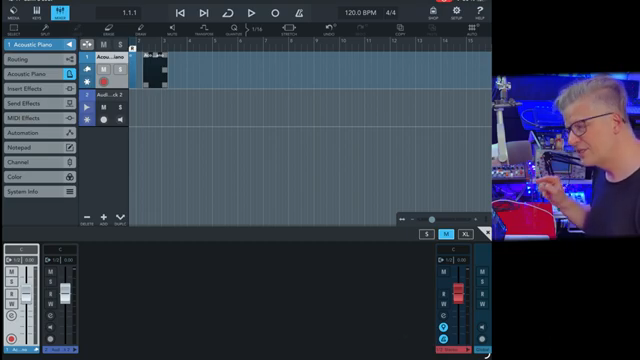Viewport: 640px width, 360px height.
Task: Apply Quantize to selection
Action: (234, 29)
